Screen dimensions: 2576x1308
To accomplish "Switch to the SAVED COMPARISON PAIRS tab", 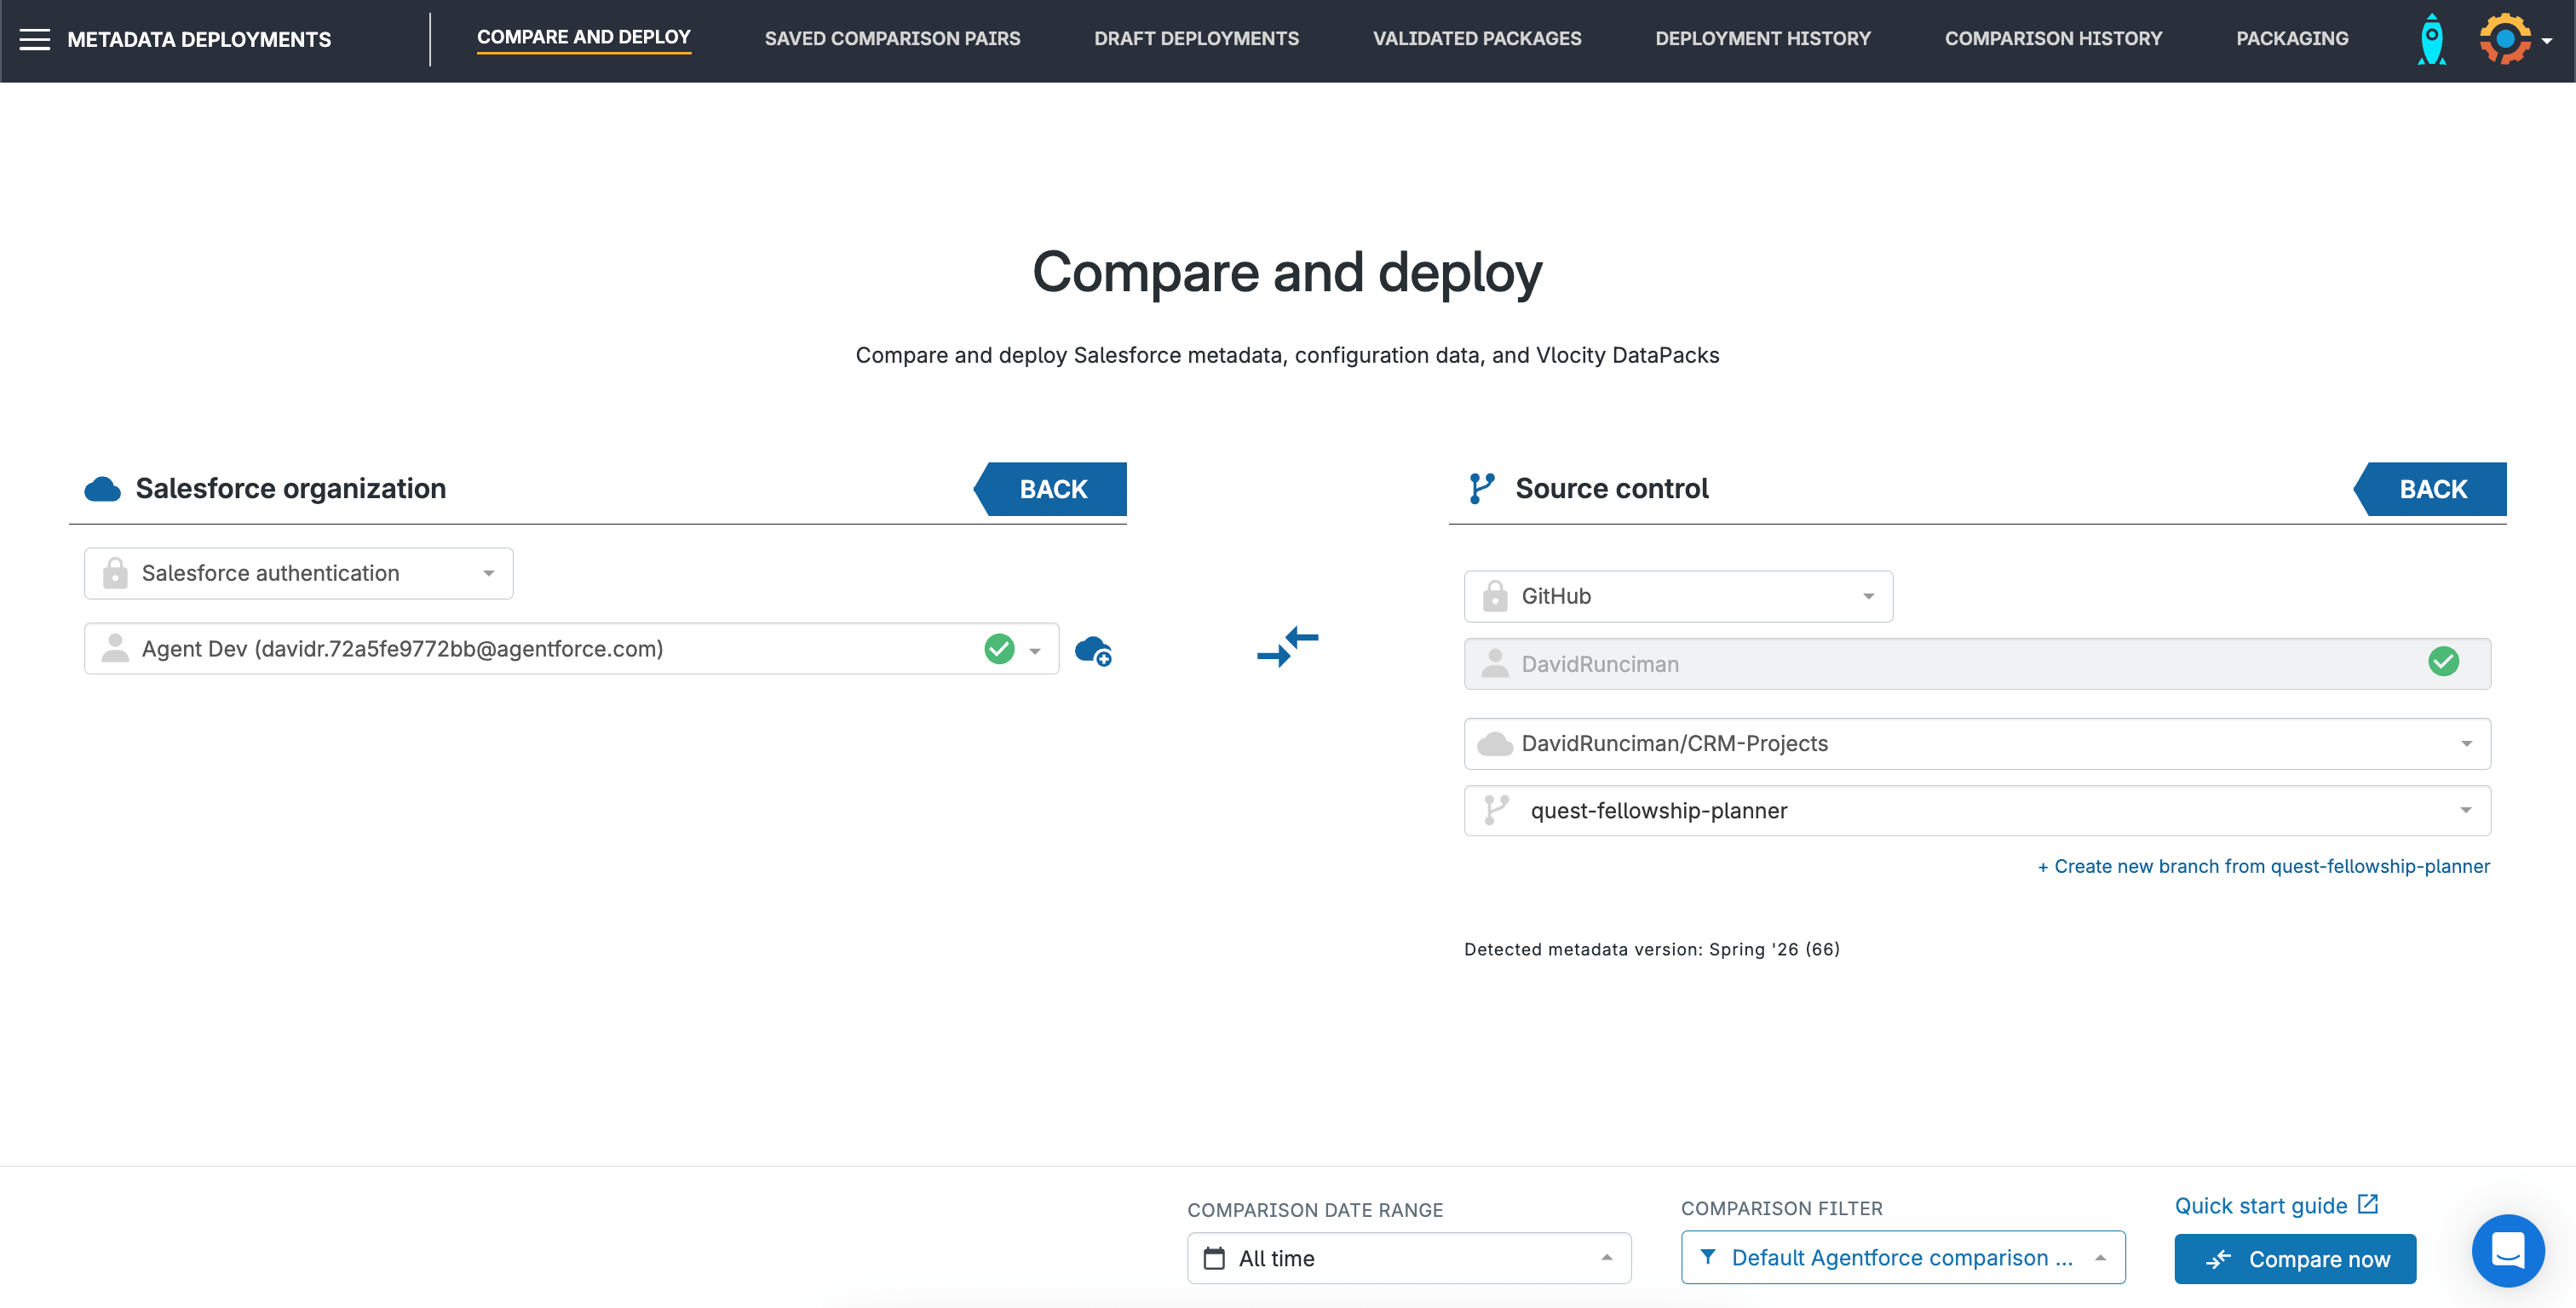I will click(x=892, y=39).
